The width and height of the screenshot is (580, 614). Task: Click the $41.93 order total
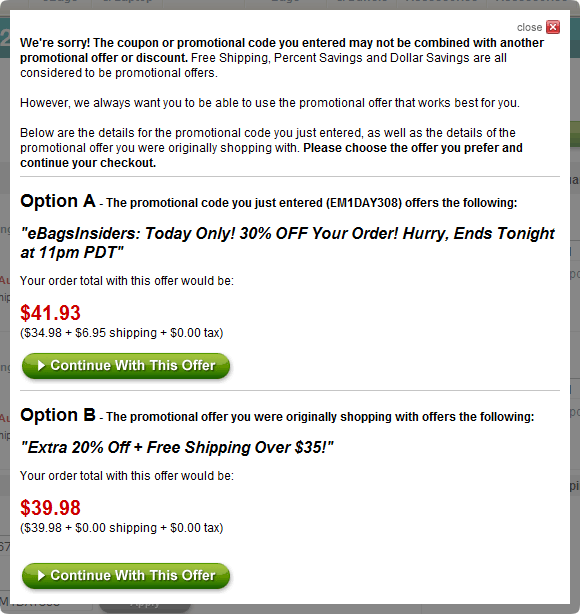pyautogui.click(x=50, y=312)
